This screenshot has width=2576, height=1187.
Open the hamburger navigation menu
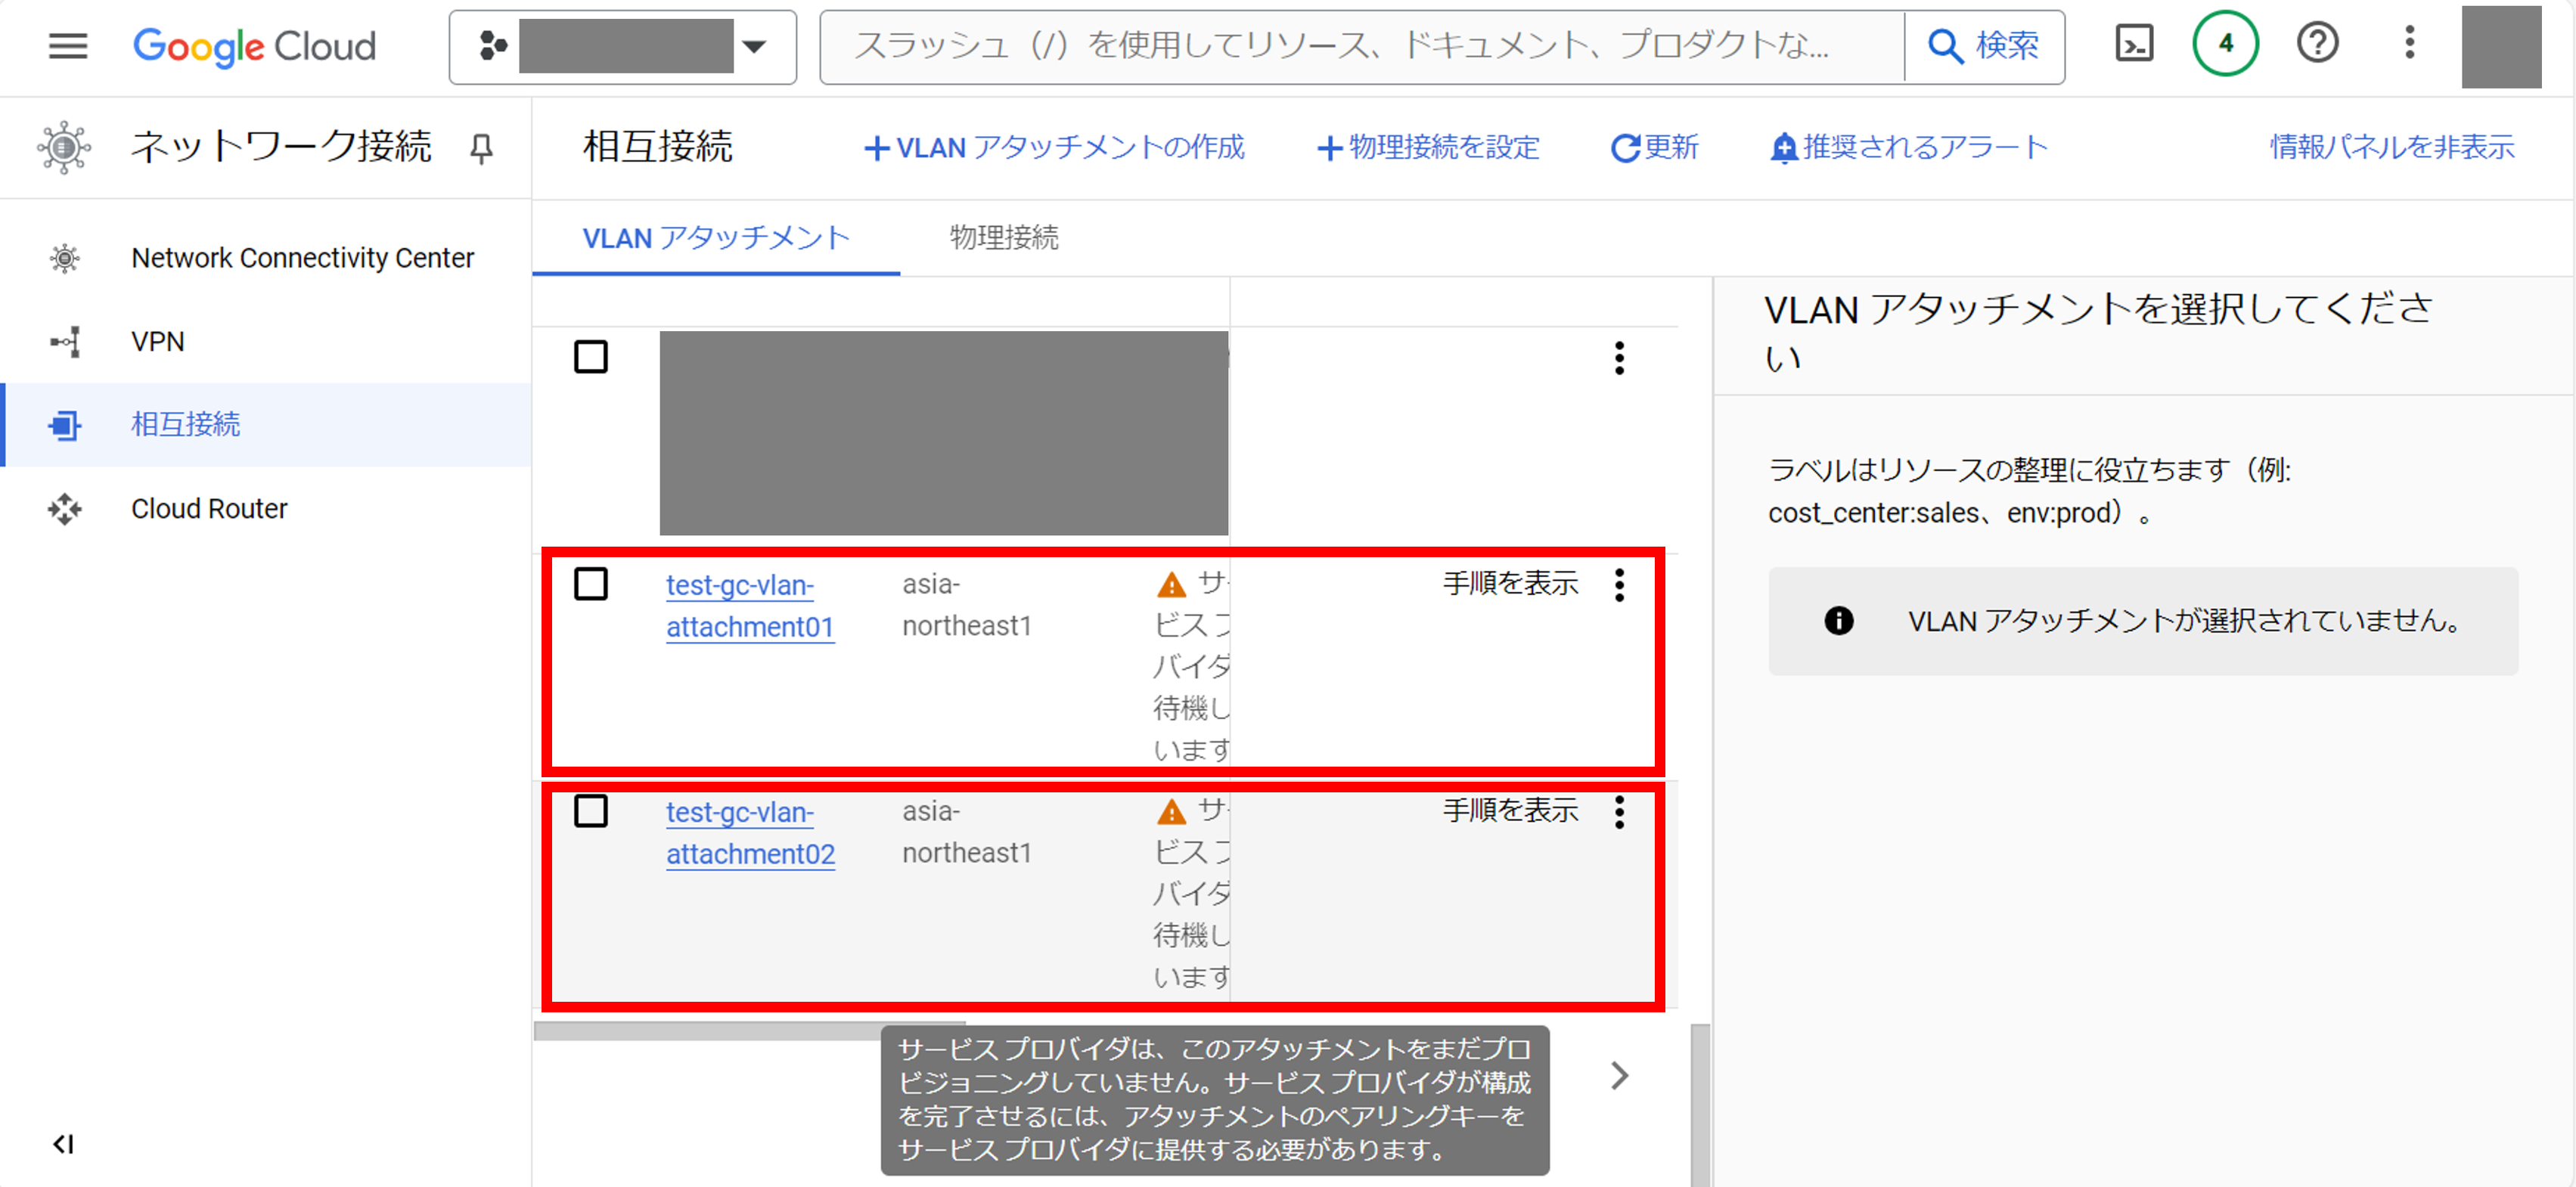67,46
